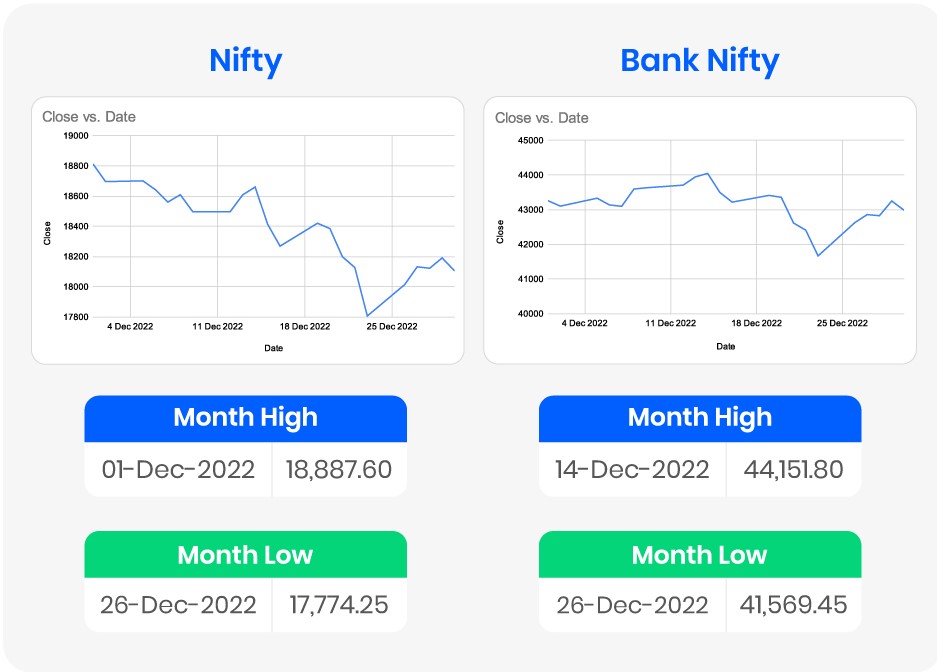Click the green Month Low header under Bank Nifty

click(699, 554)
